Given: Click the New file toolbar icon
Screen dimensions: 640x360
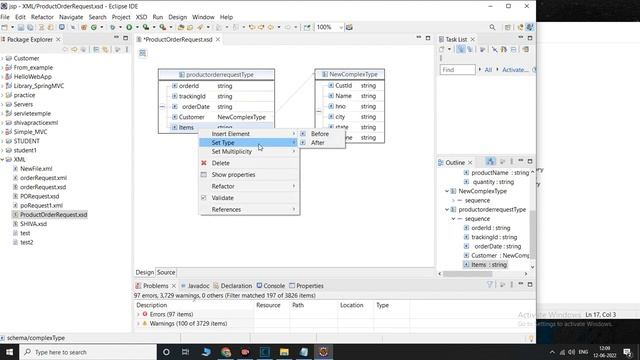Looking at the screenshot, I should pyautogui.click(x=4, y=27).
